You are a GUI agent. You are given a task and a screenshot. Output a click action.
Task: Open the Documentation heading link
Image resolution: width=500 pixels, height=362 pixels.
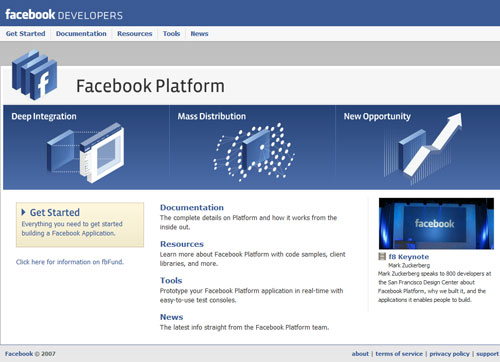pyautogui.click(x=192, y=207)
